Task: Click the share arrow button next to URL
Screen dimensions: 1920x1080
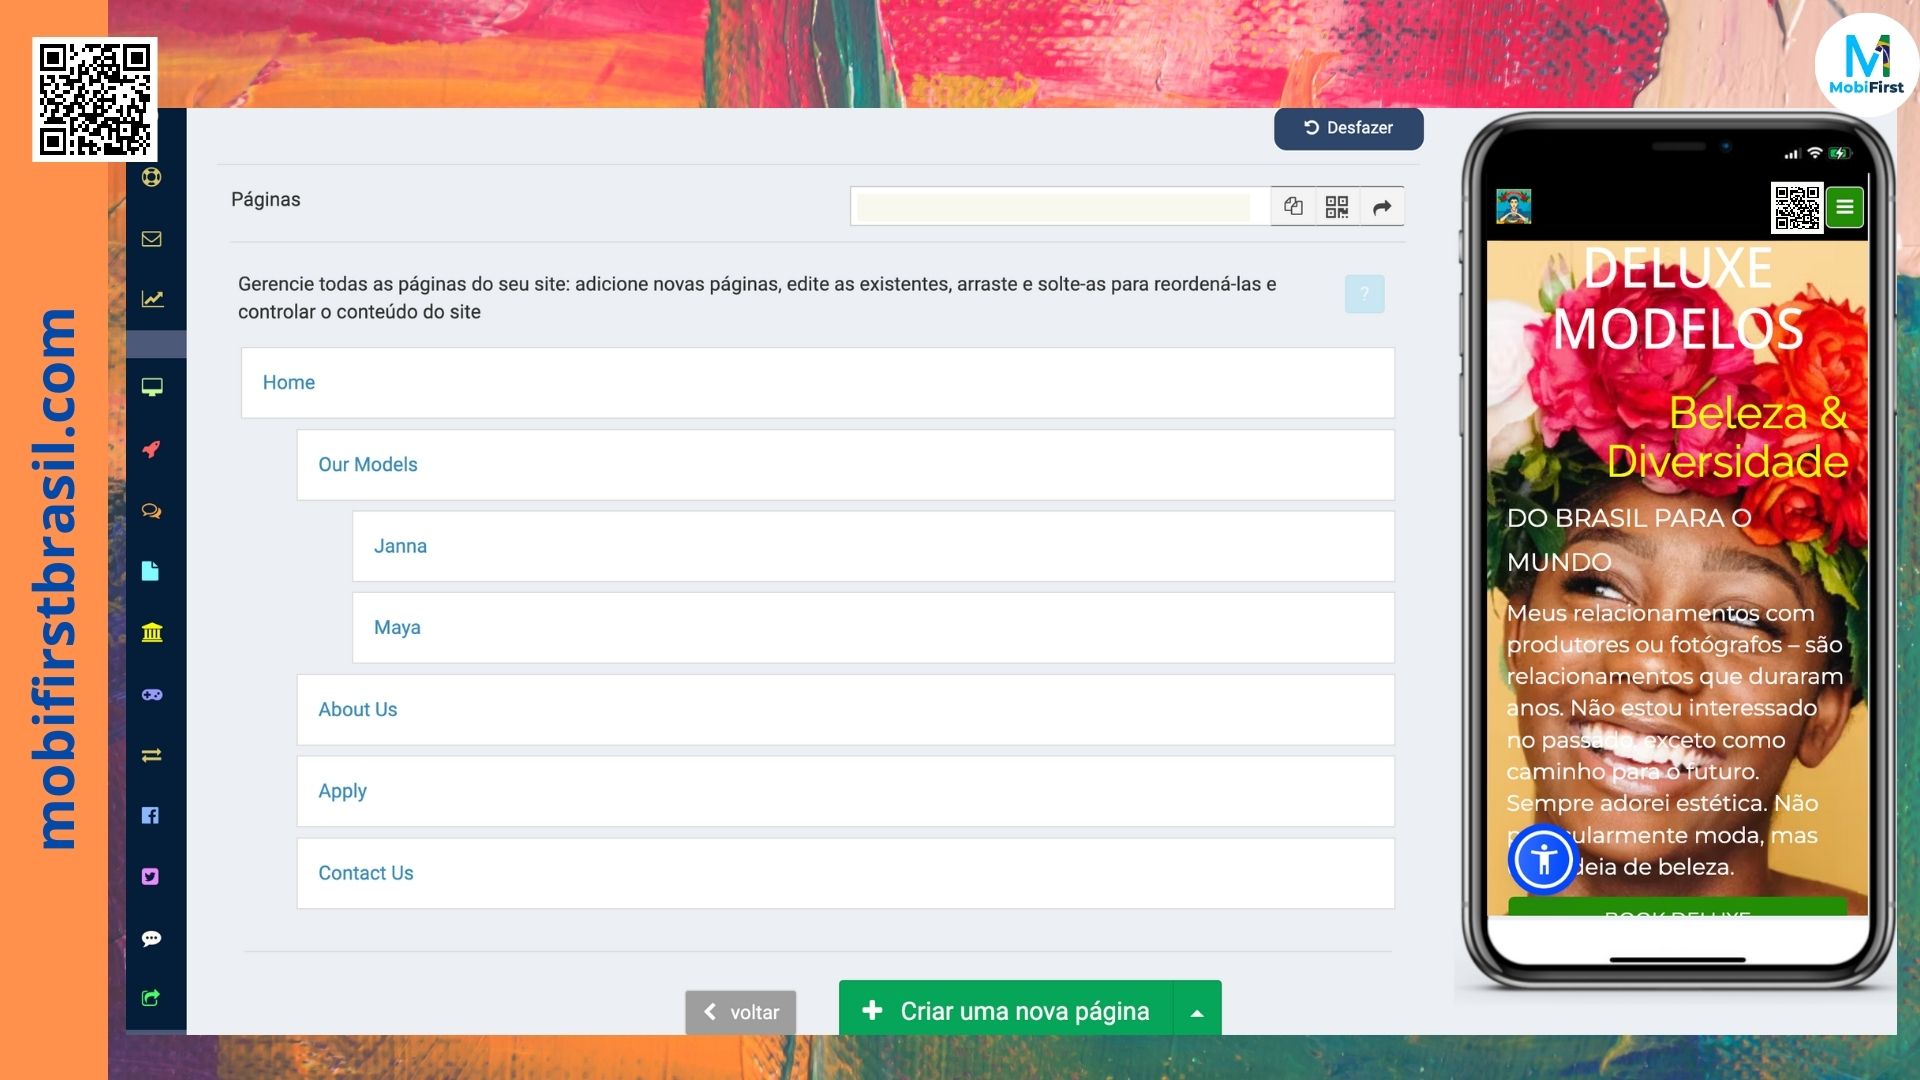Action: [x=1382, y=207]
